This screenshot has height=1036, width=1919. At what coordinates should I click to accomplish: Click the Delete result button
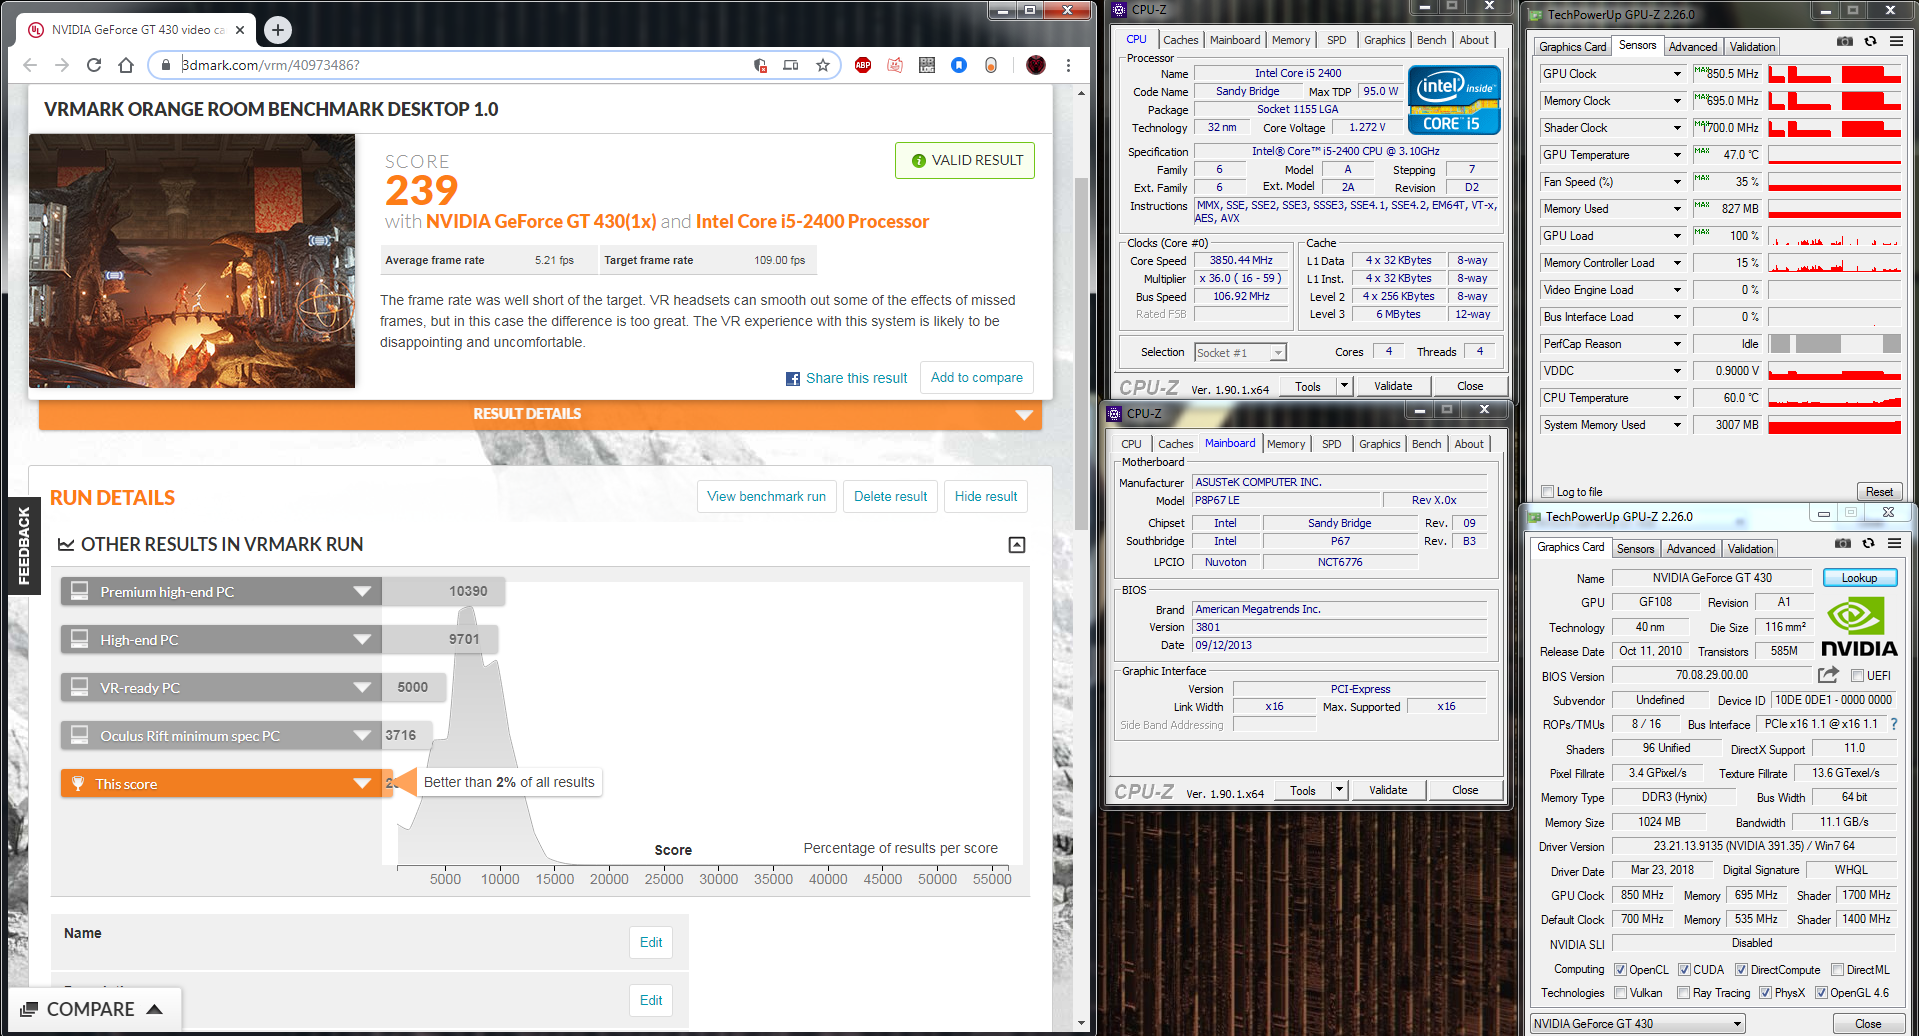tap(891, 497)
